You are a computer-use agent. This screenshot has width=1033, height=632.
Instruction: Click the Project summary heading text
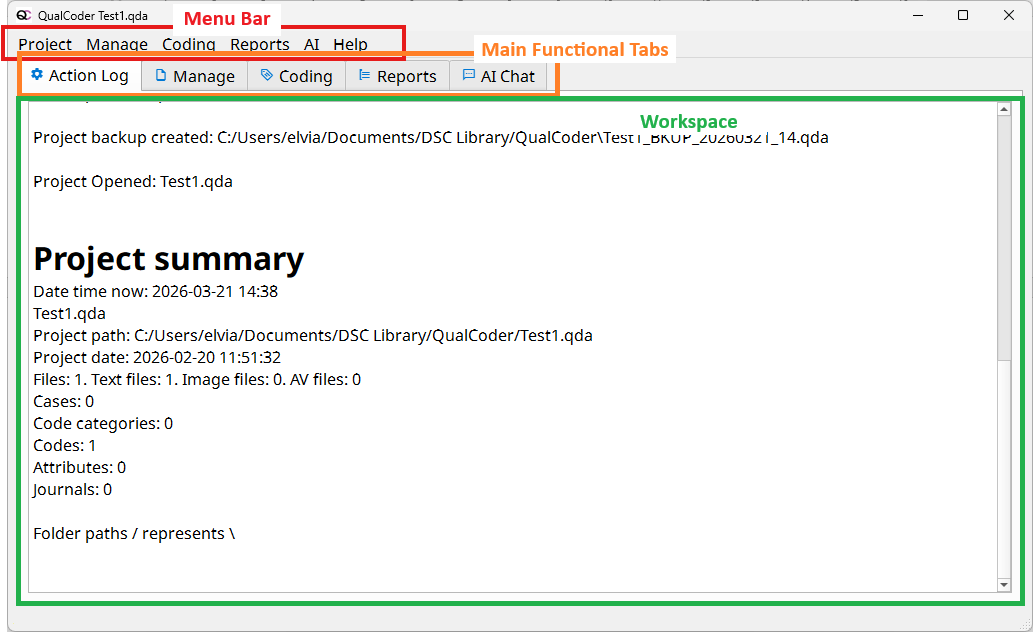[169, 259]
